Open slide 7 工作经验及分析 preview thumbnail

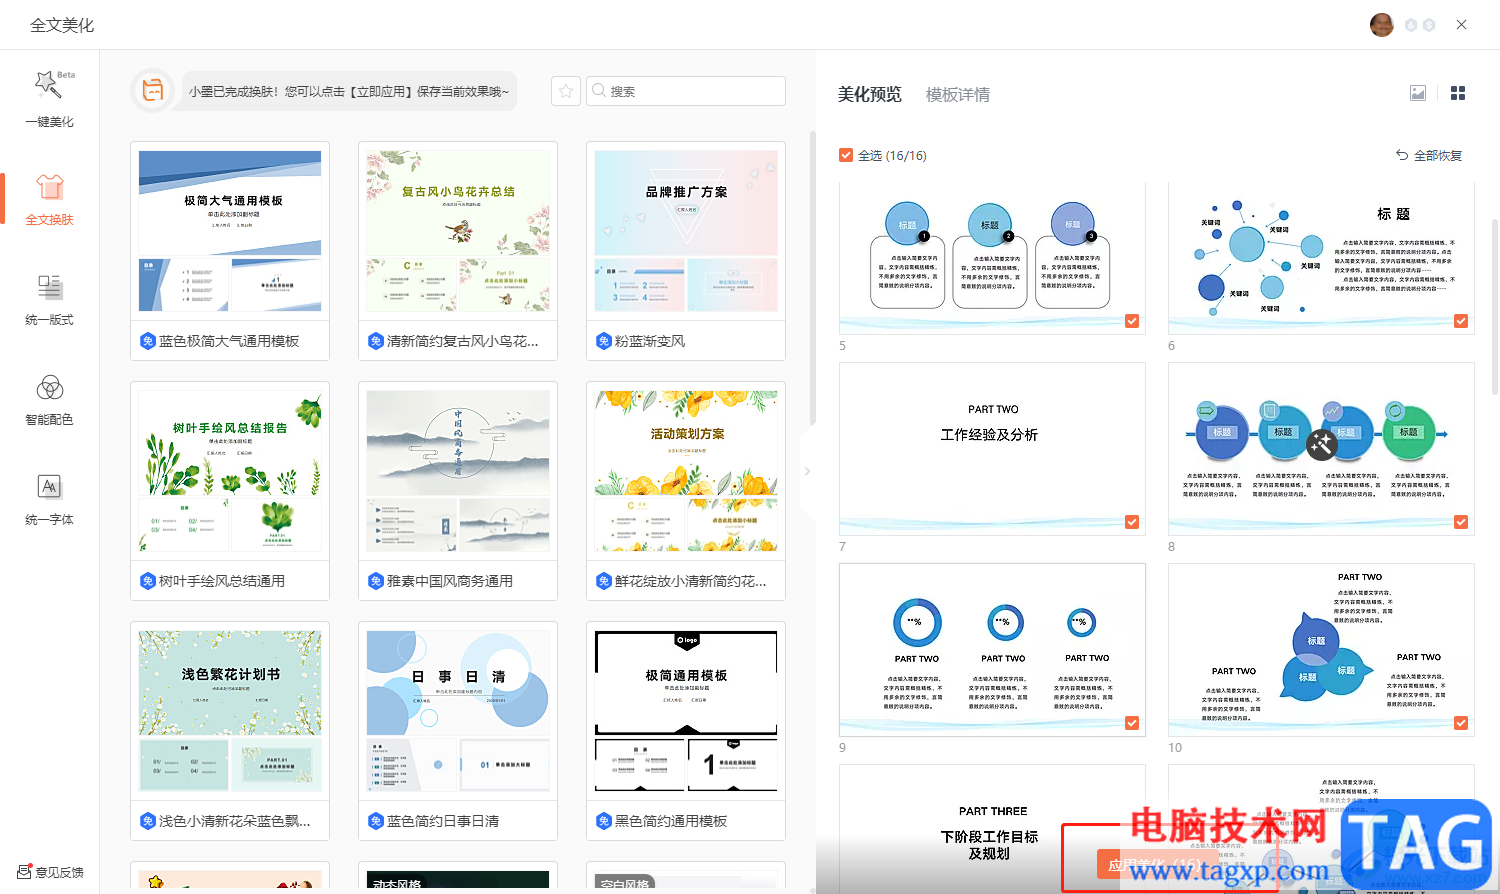[992, 449]
